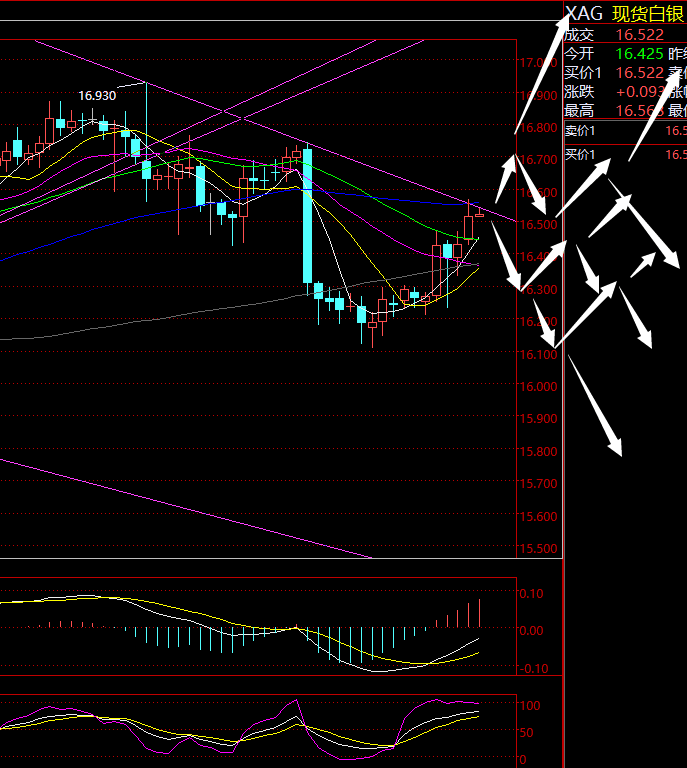This screenshot has width=687, height=768.
Task: Click the 成交 label in the quote panel
Action: pos(579,35)
